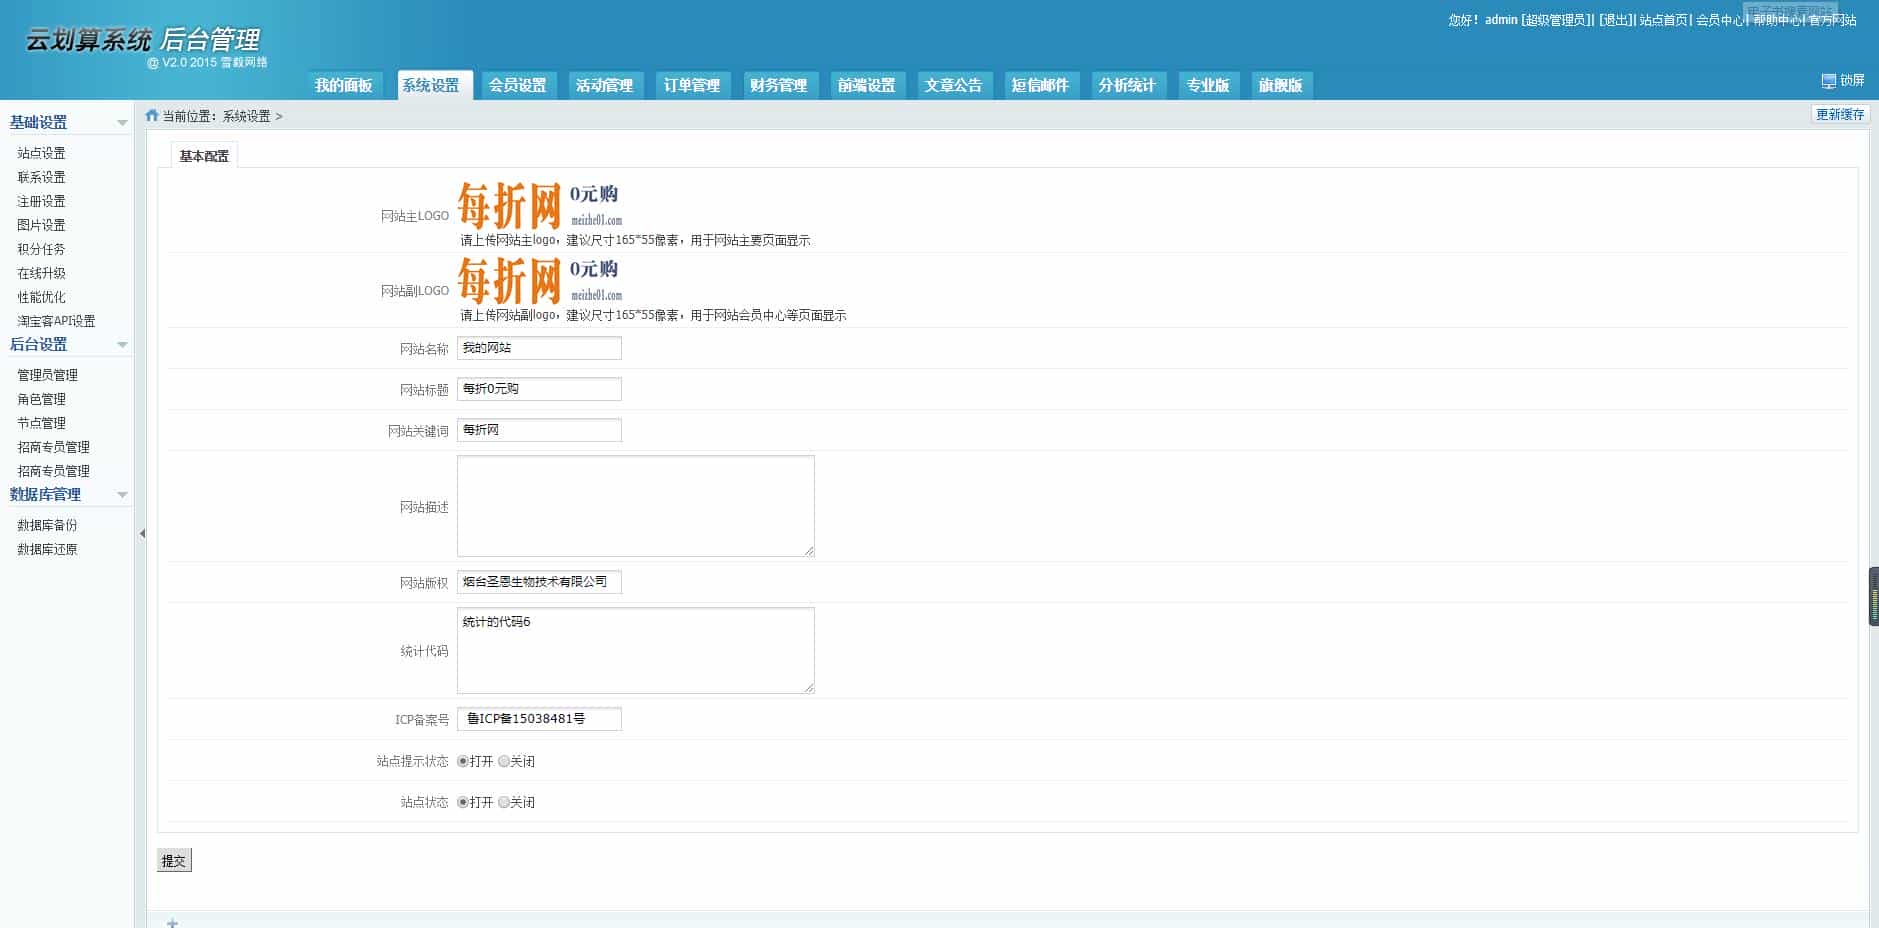Click the lock screen monitor icon
The height and width of the screenshot is (928, 1879).
point(1828,81)
